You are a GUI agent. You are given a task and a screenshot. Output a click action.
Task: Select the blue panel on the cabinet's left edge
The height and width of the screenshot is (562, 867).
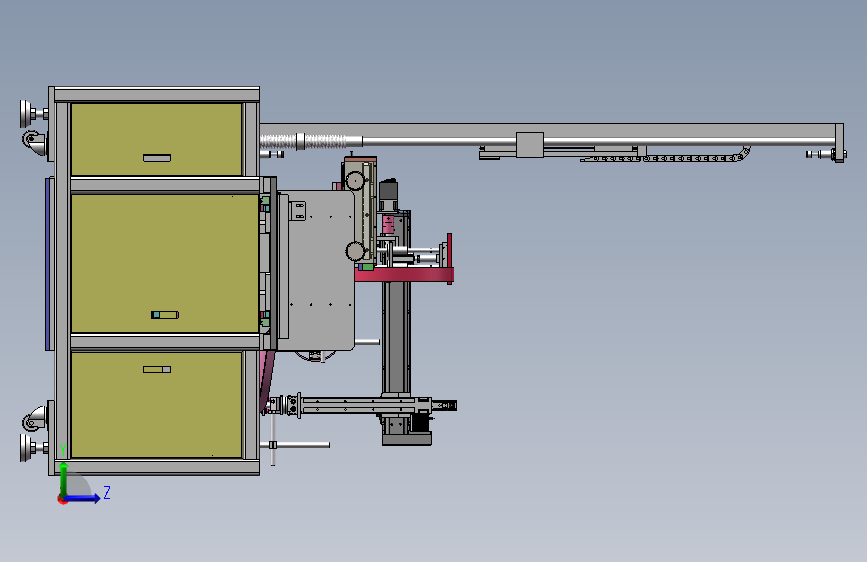[x=49, y=264]
